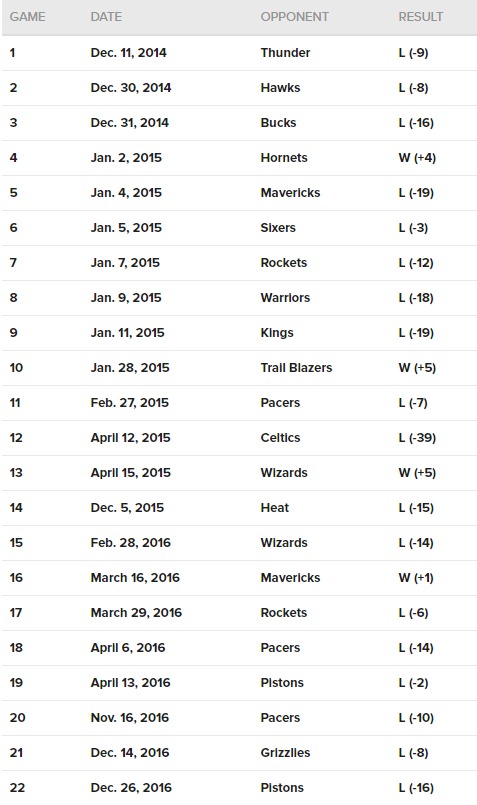This screenshot has width=477, height=805.
Task: Select the Trail Blazers opponent cell
Action: [296, 368]
